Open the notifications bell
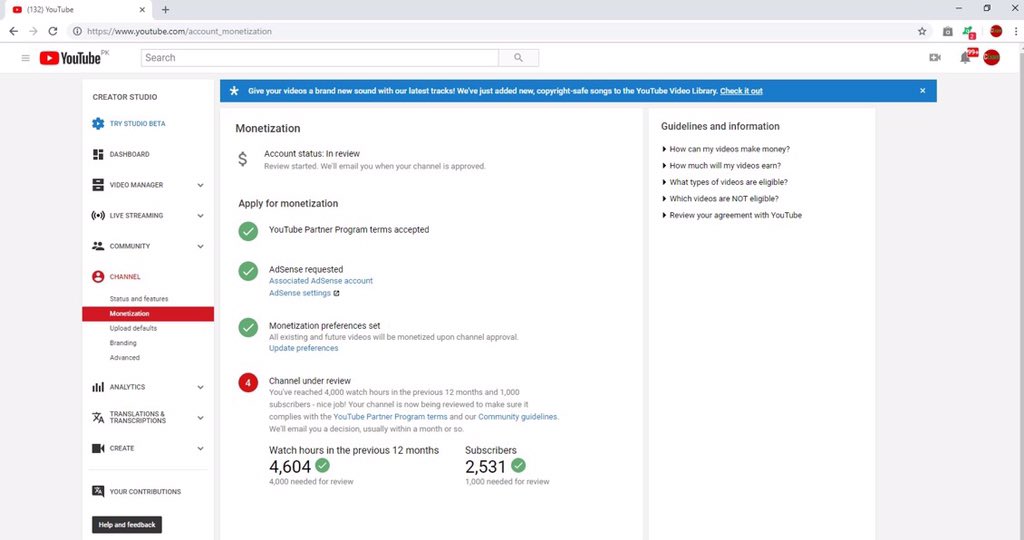1024x540 pixels. coord(965,57)
